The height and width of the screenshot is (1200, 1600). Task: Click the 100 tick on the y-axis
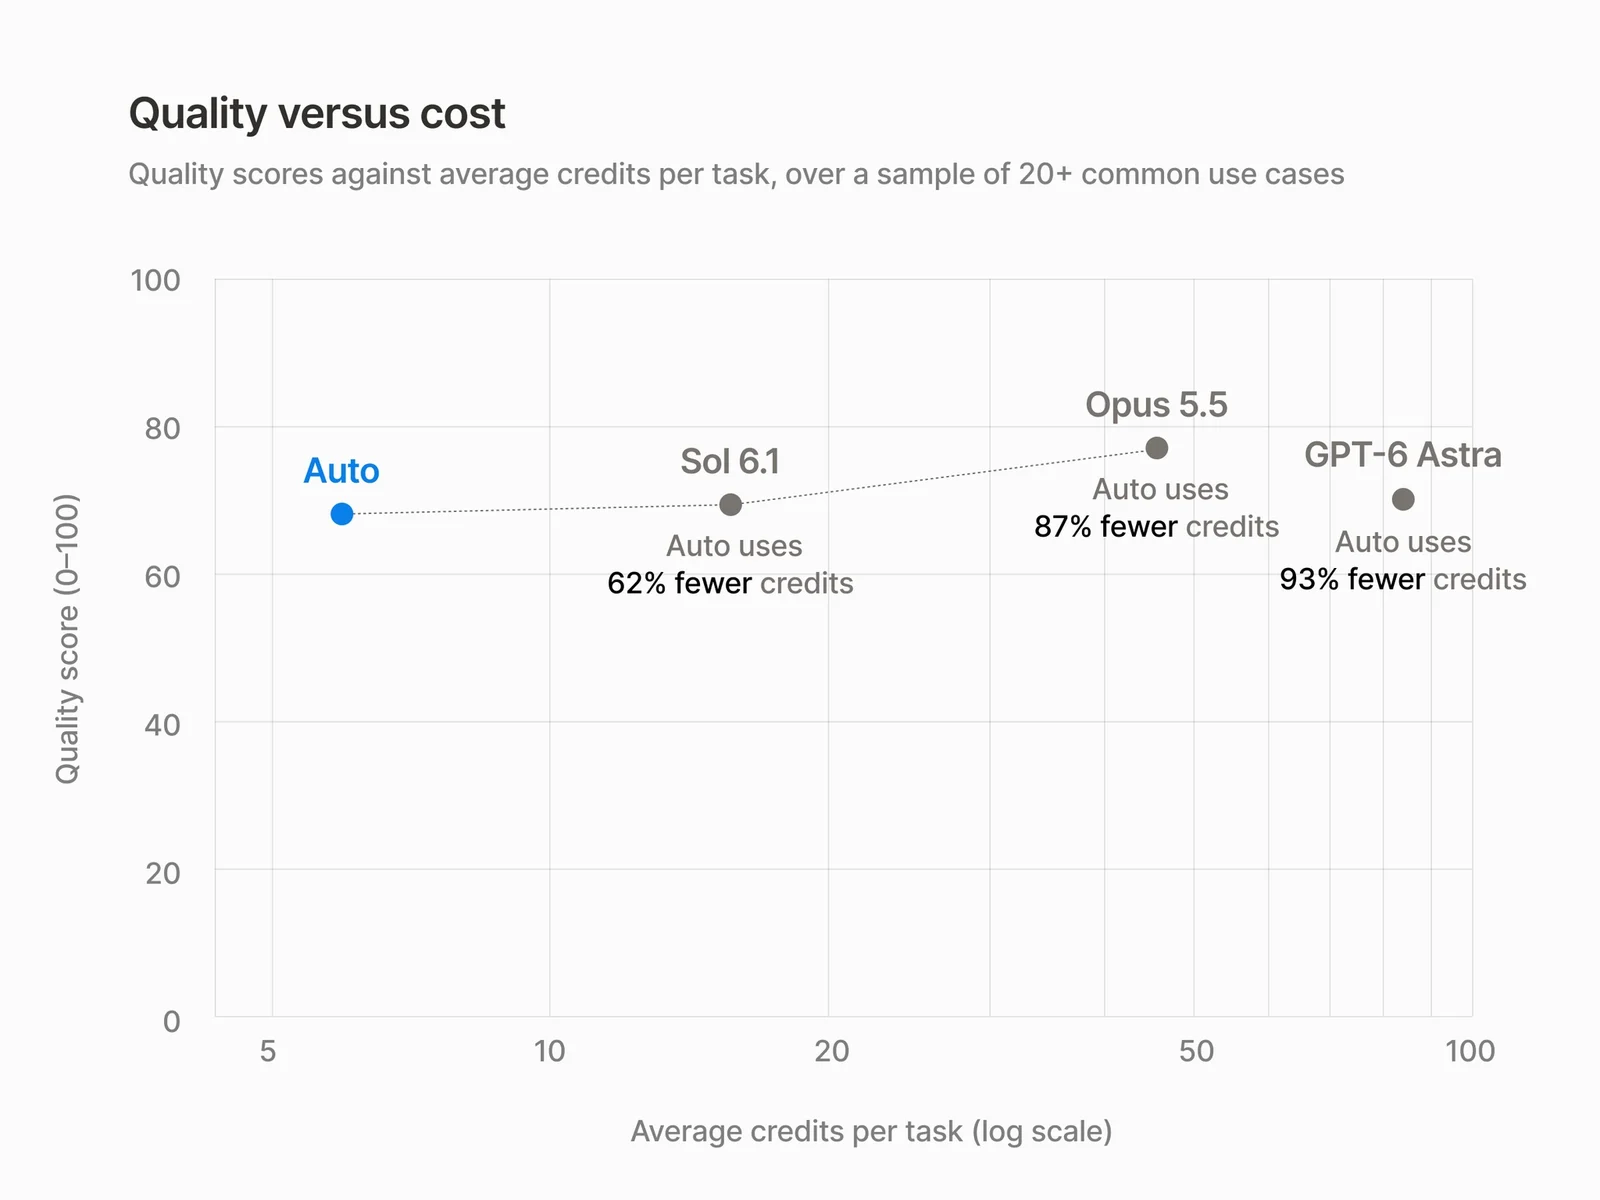tap(156, 280)
